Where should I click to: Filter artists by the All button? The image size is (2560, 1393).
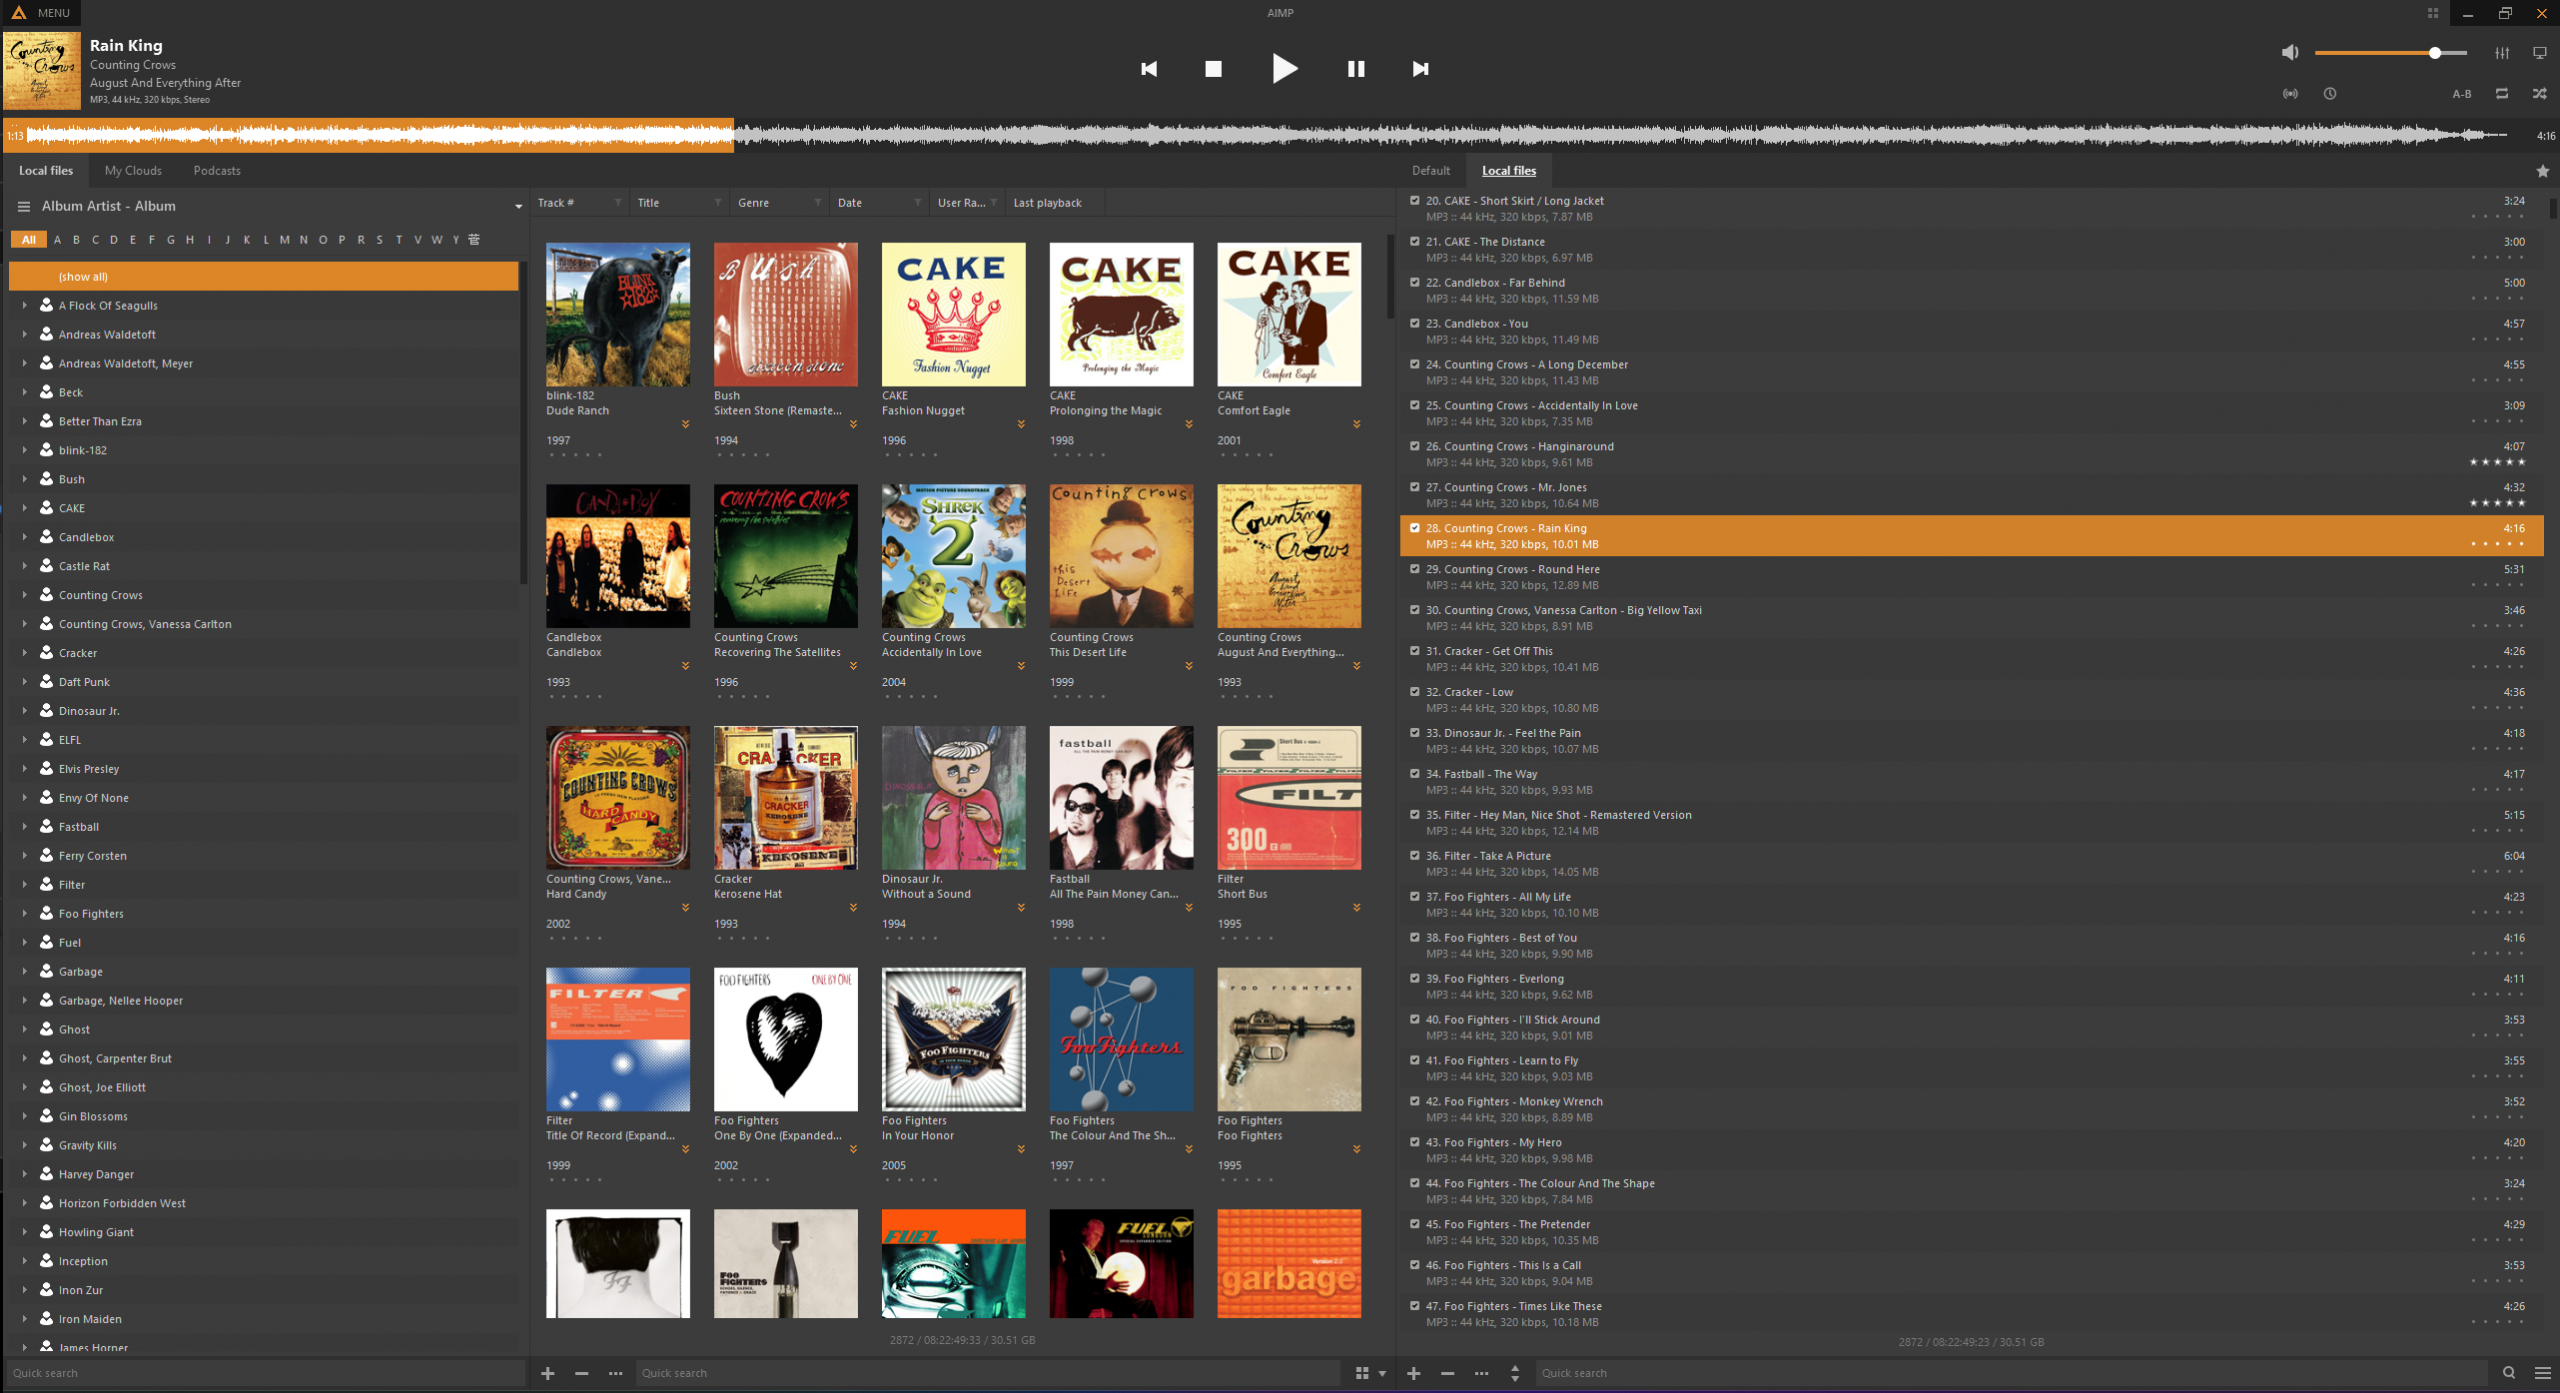(x=29, y=240)
